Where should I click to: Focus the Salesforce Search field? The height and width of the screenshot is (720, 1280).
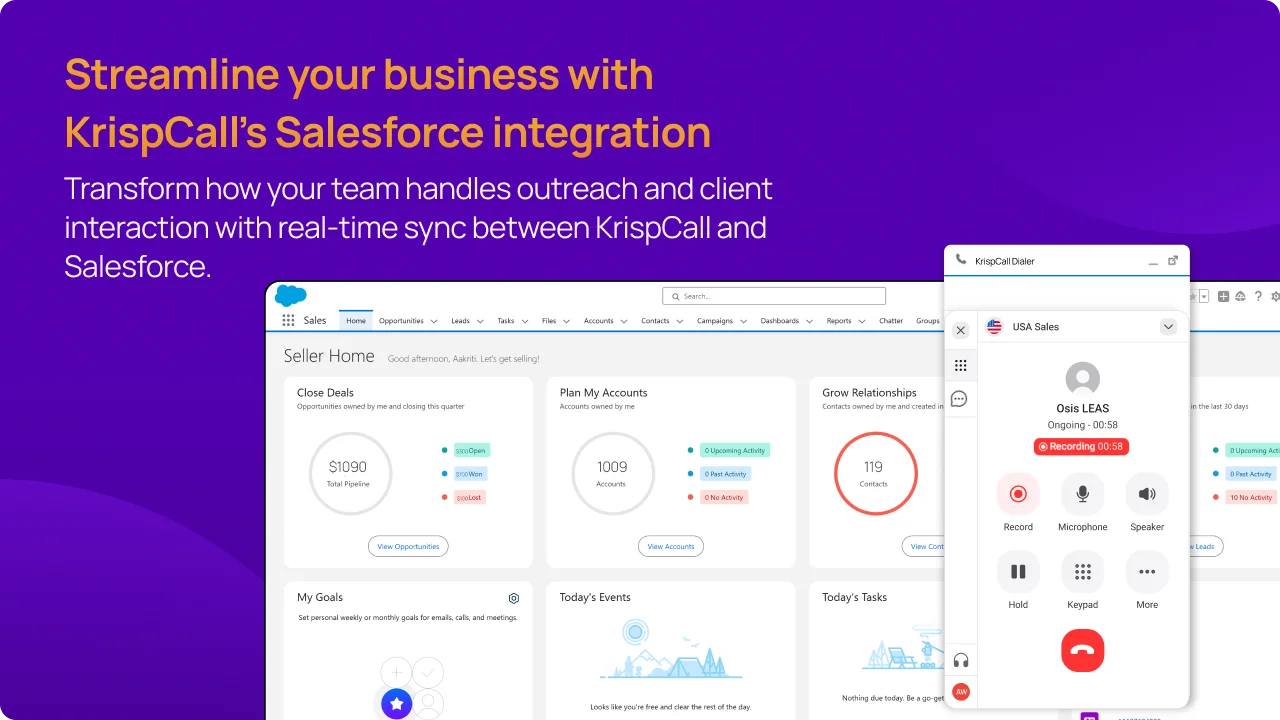(x=774, y=296)
